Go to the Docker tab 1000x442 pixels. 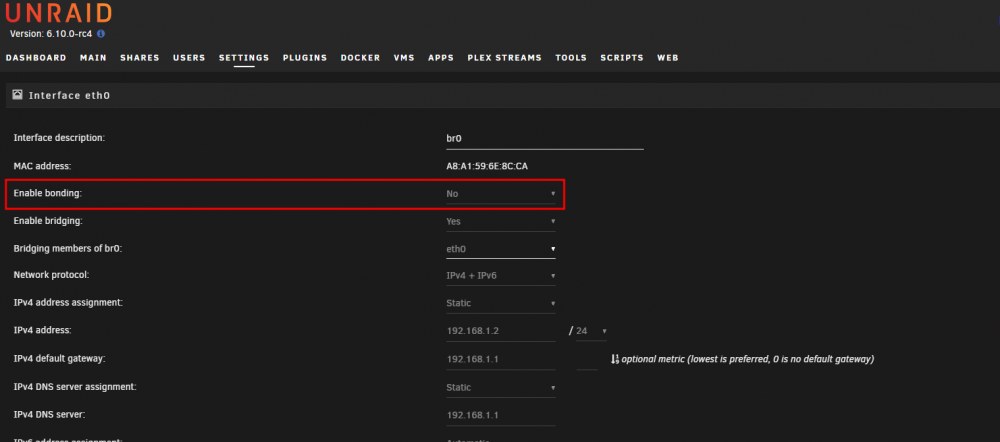(360, 57)
